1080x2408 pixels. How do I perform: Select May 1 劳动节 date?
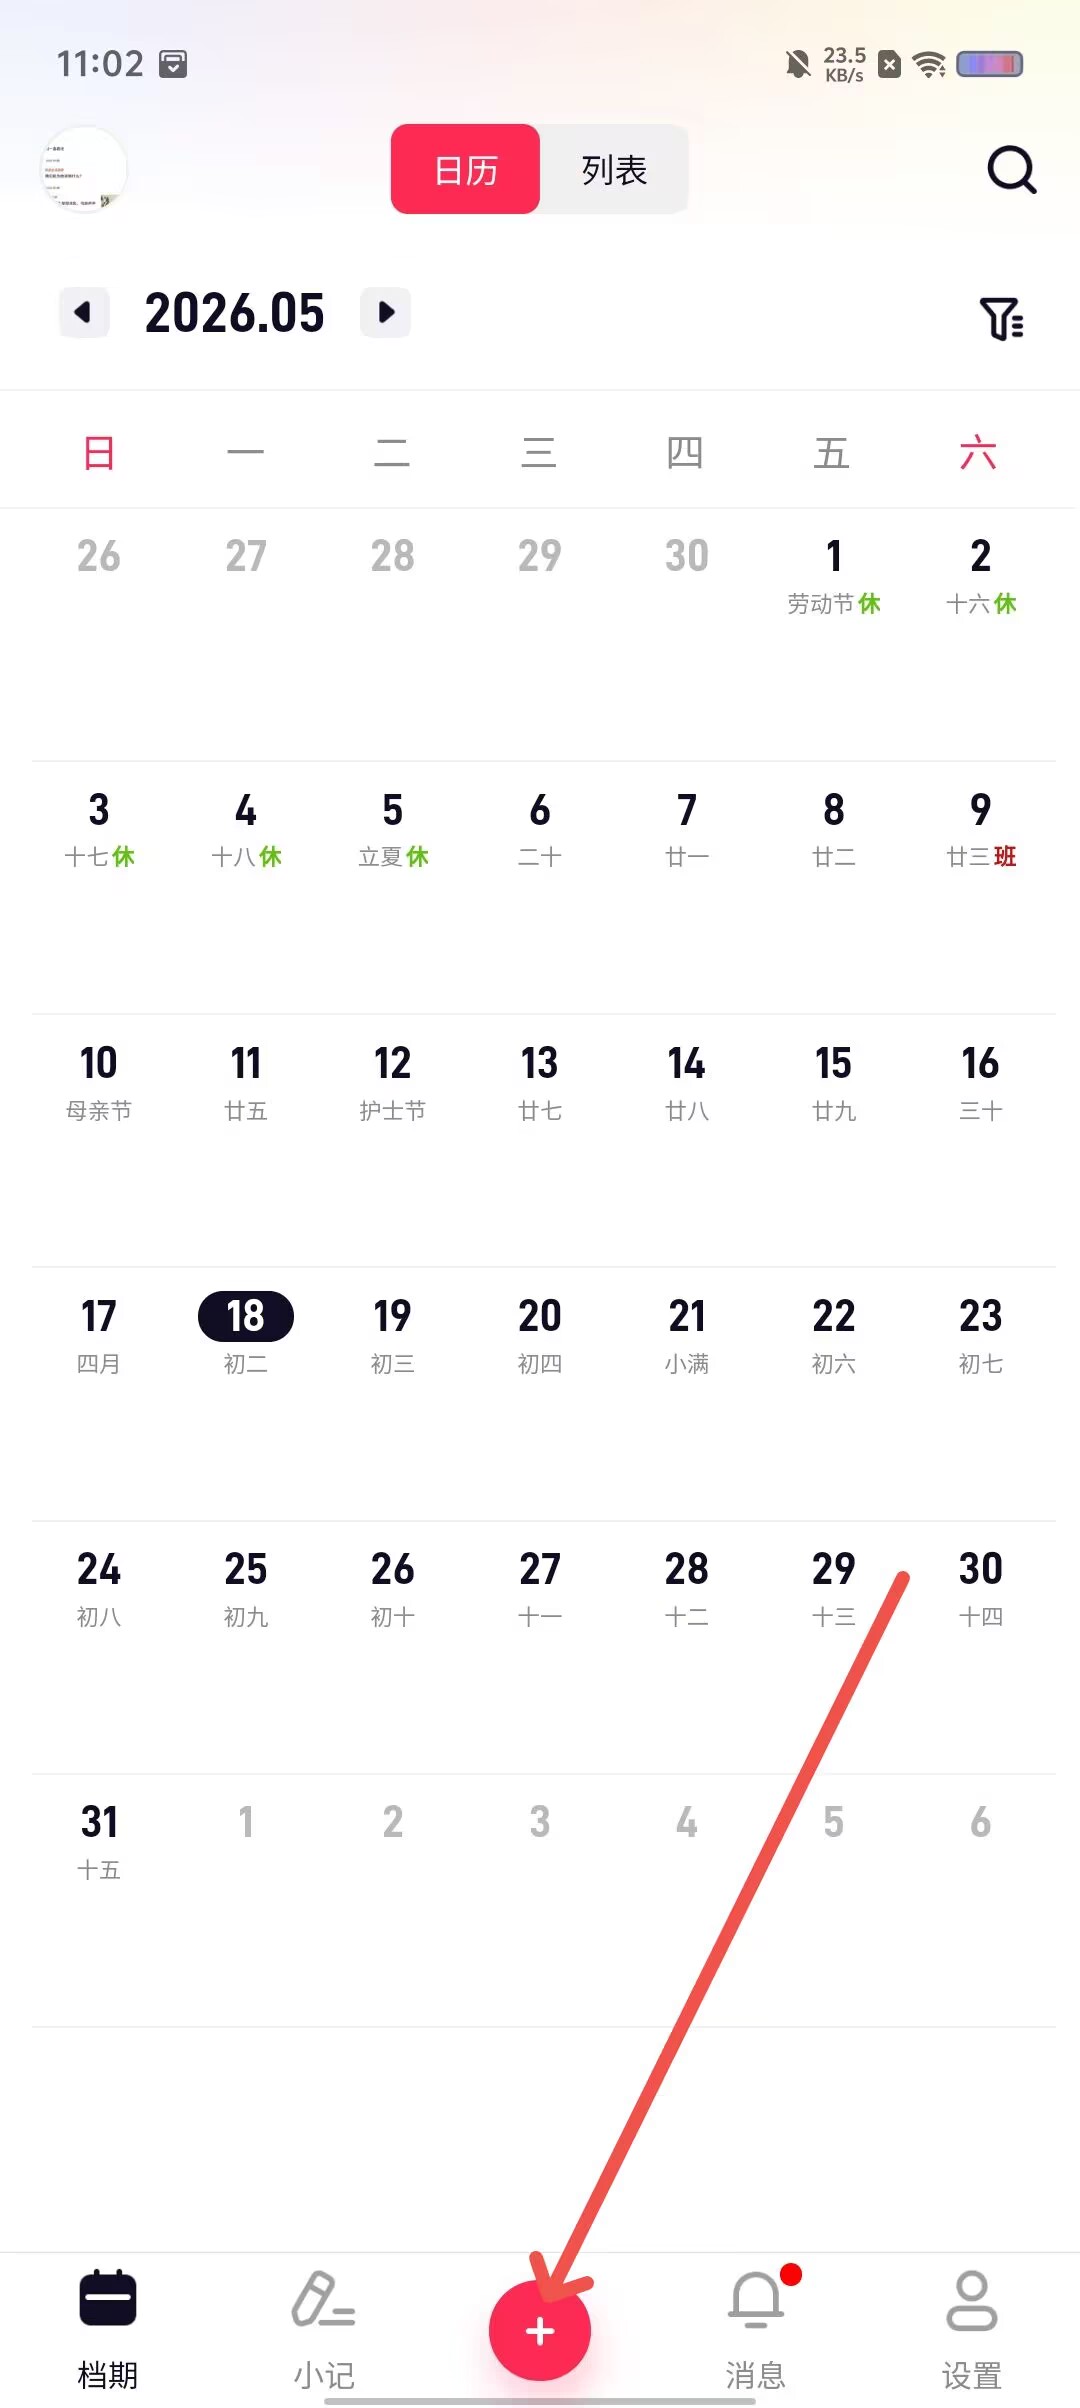click(834, 576)
